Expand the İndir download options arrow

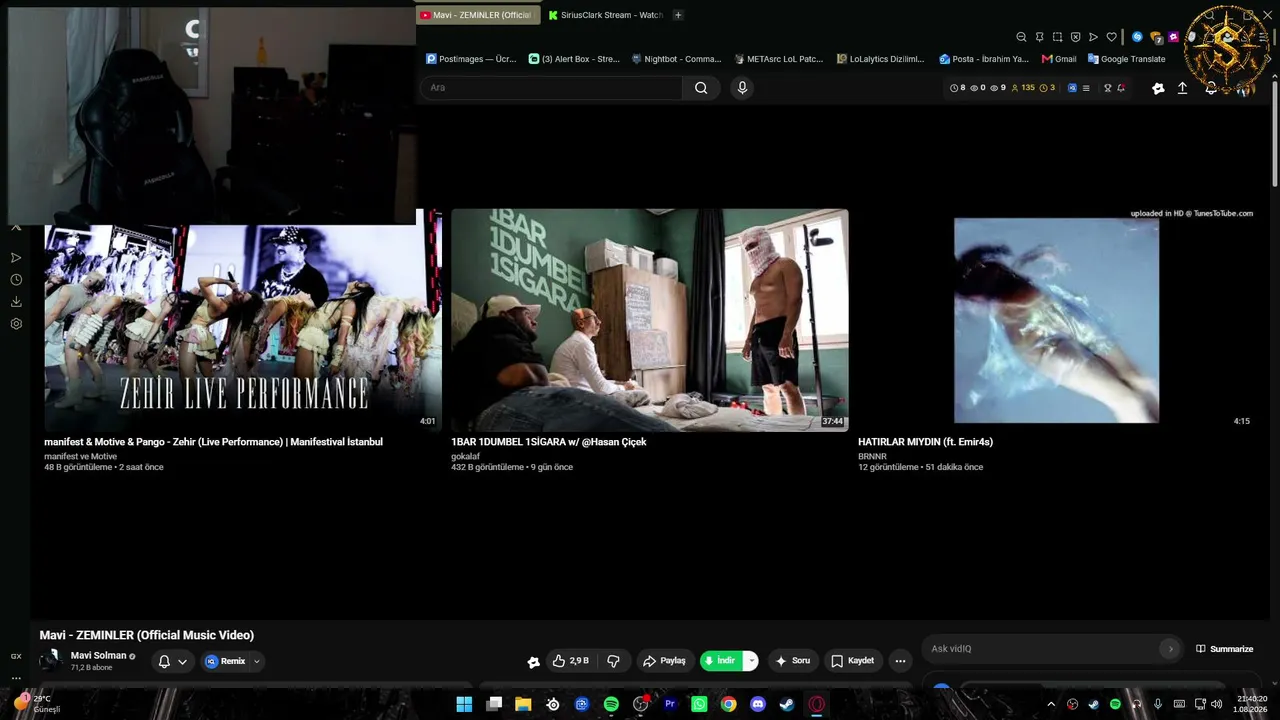(x=750, y=661)
